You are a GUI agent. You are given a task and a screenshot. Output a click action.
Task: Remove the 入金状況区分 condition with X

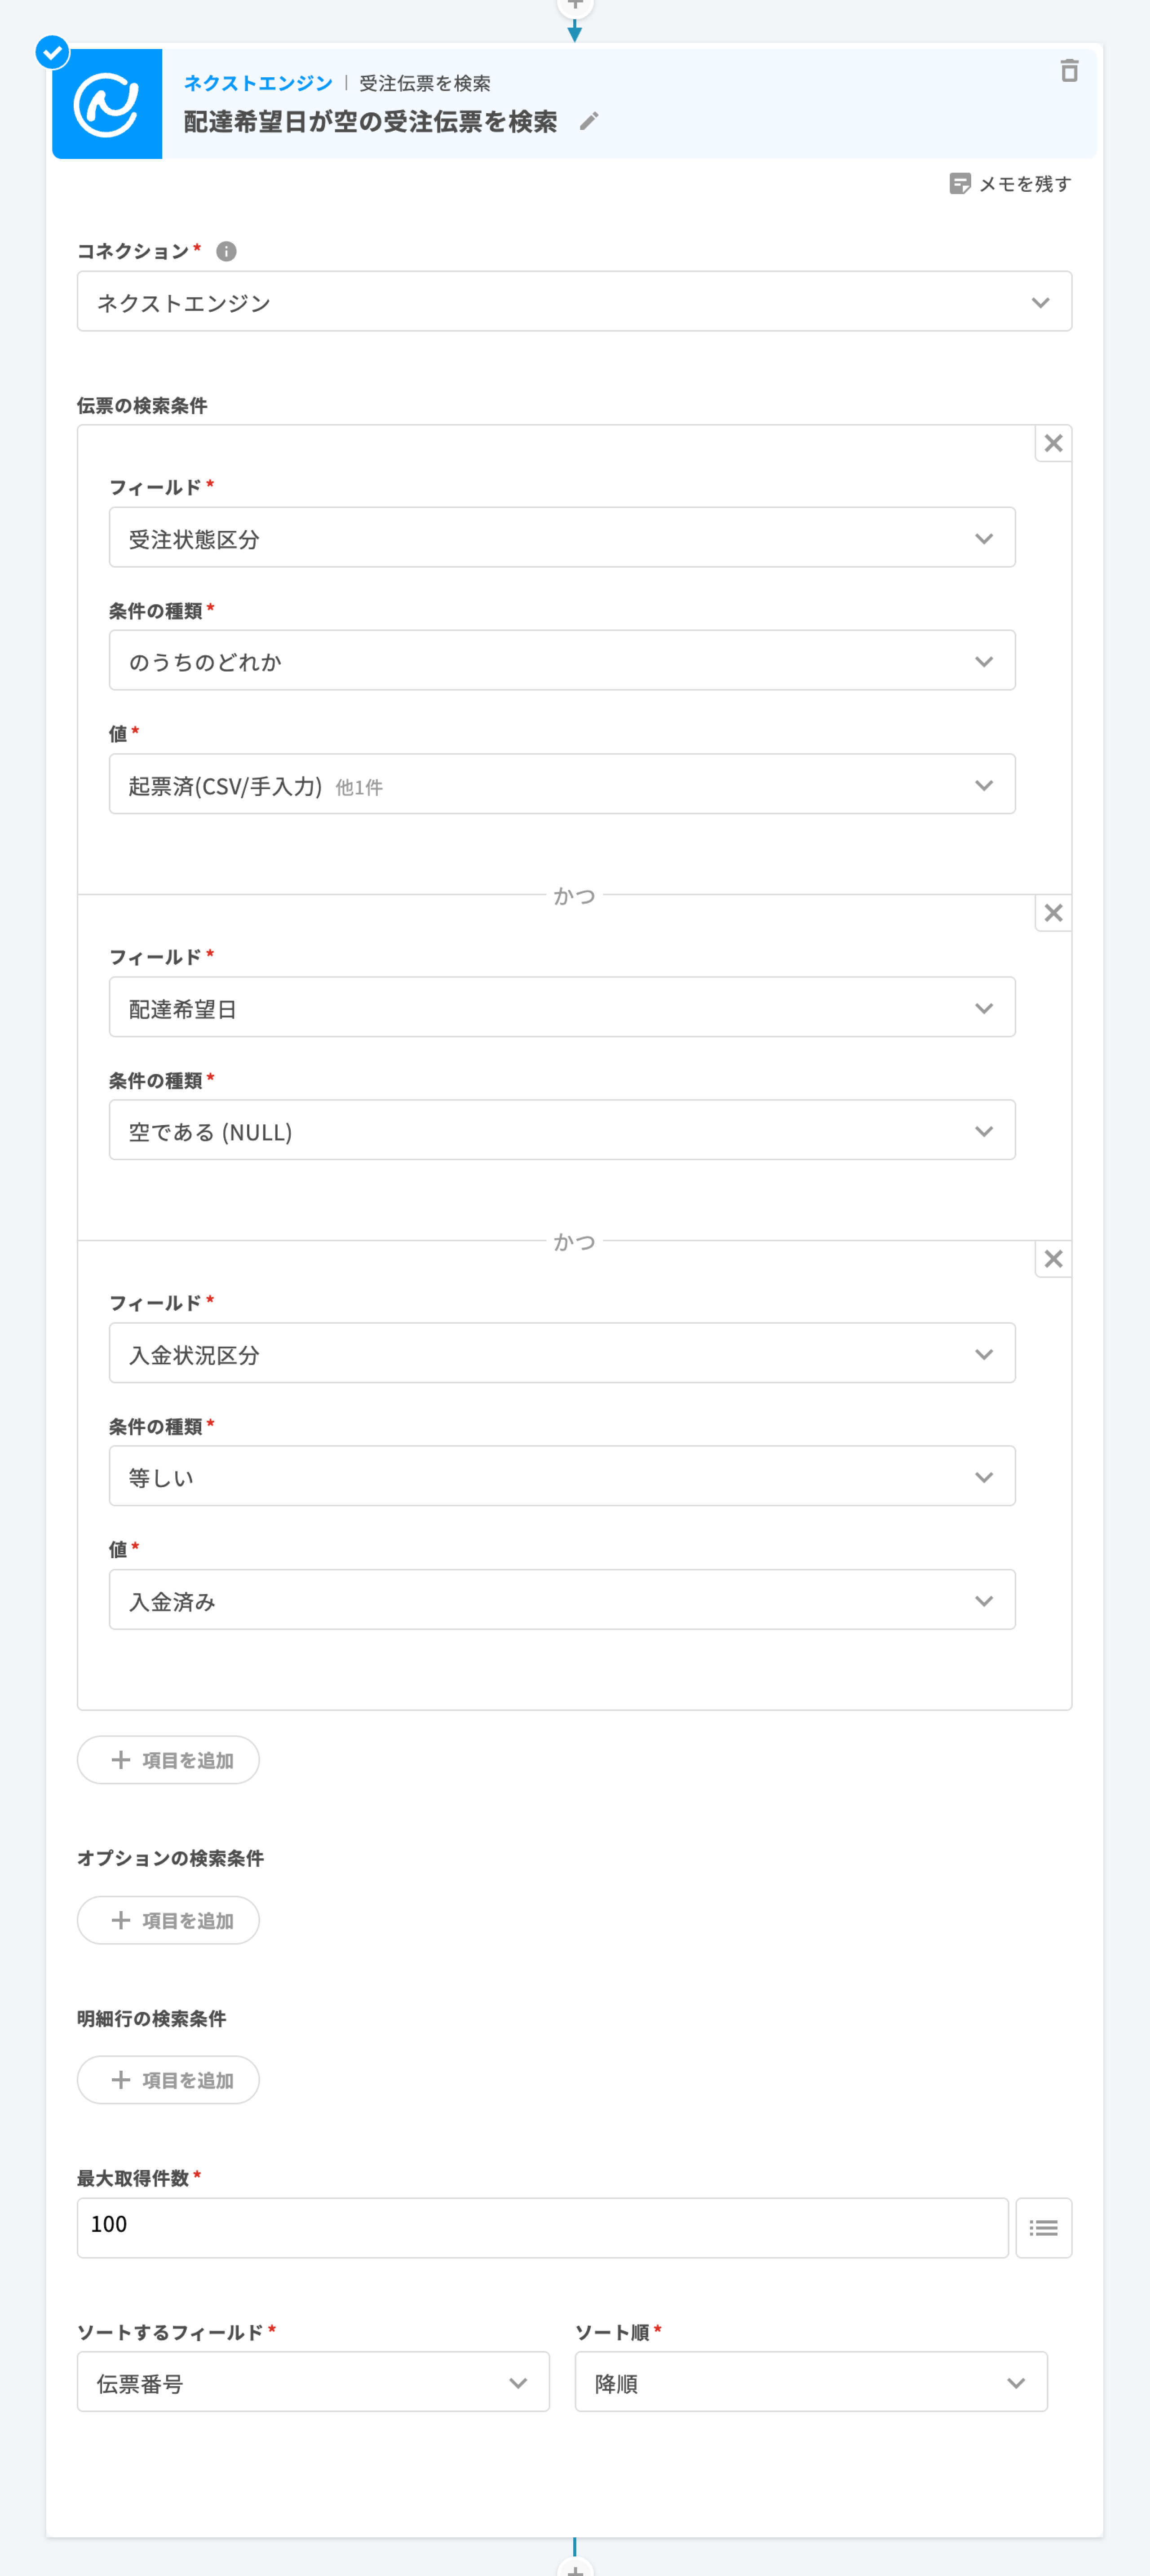point(1053,1259)
